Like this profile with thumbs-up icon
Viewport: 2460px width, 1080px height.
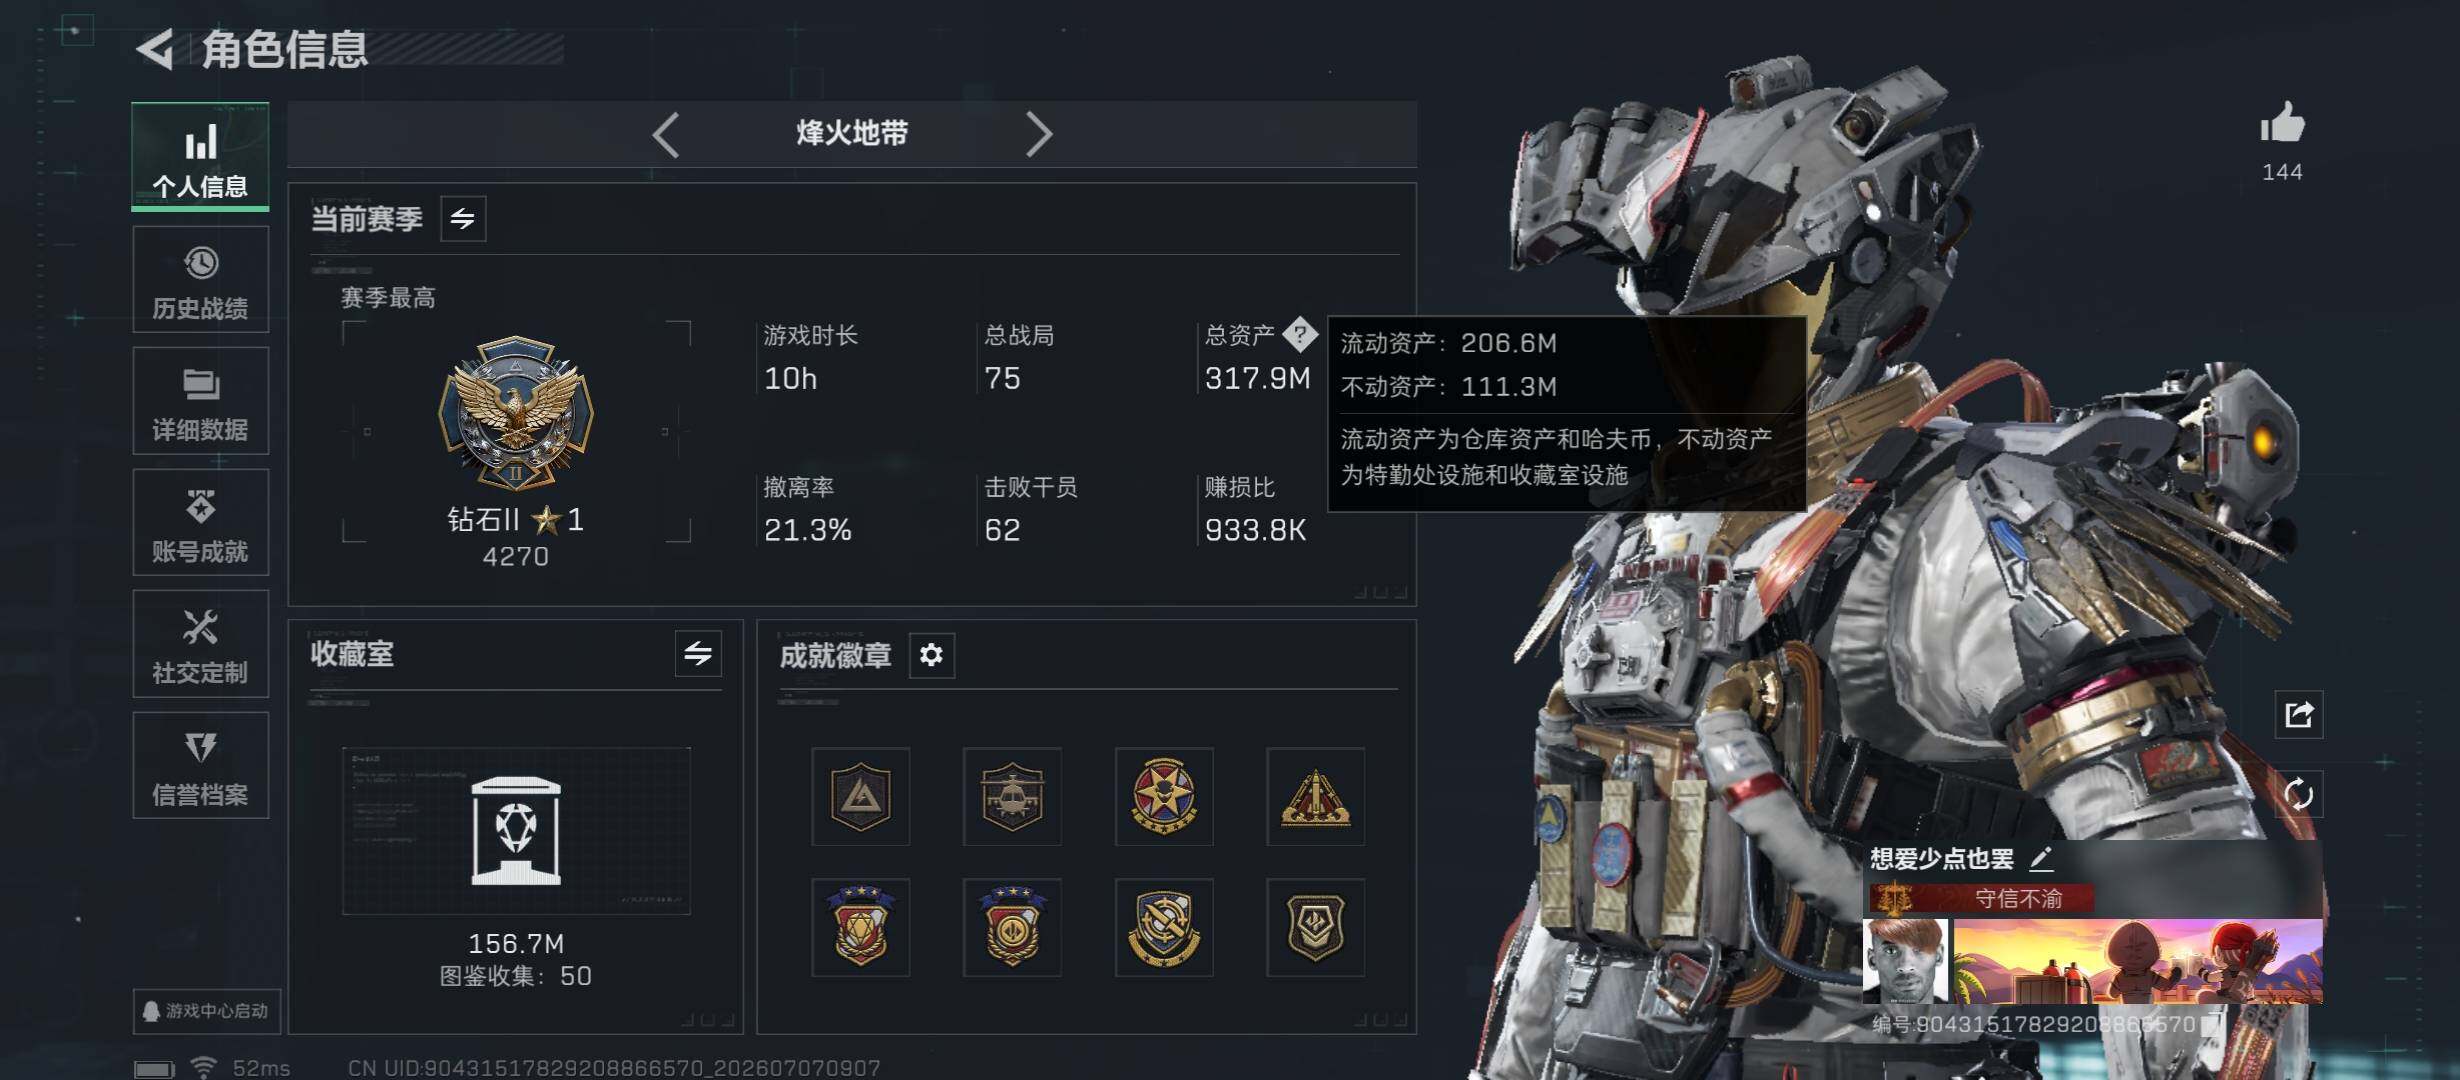coord(2282,124)
